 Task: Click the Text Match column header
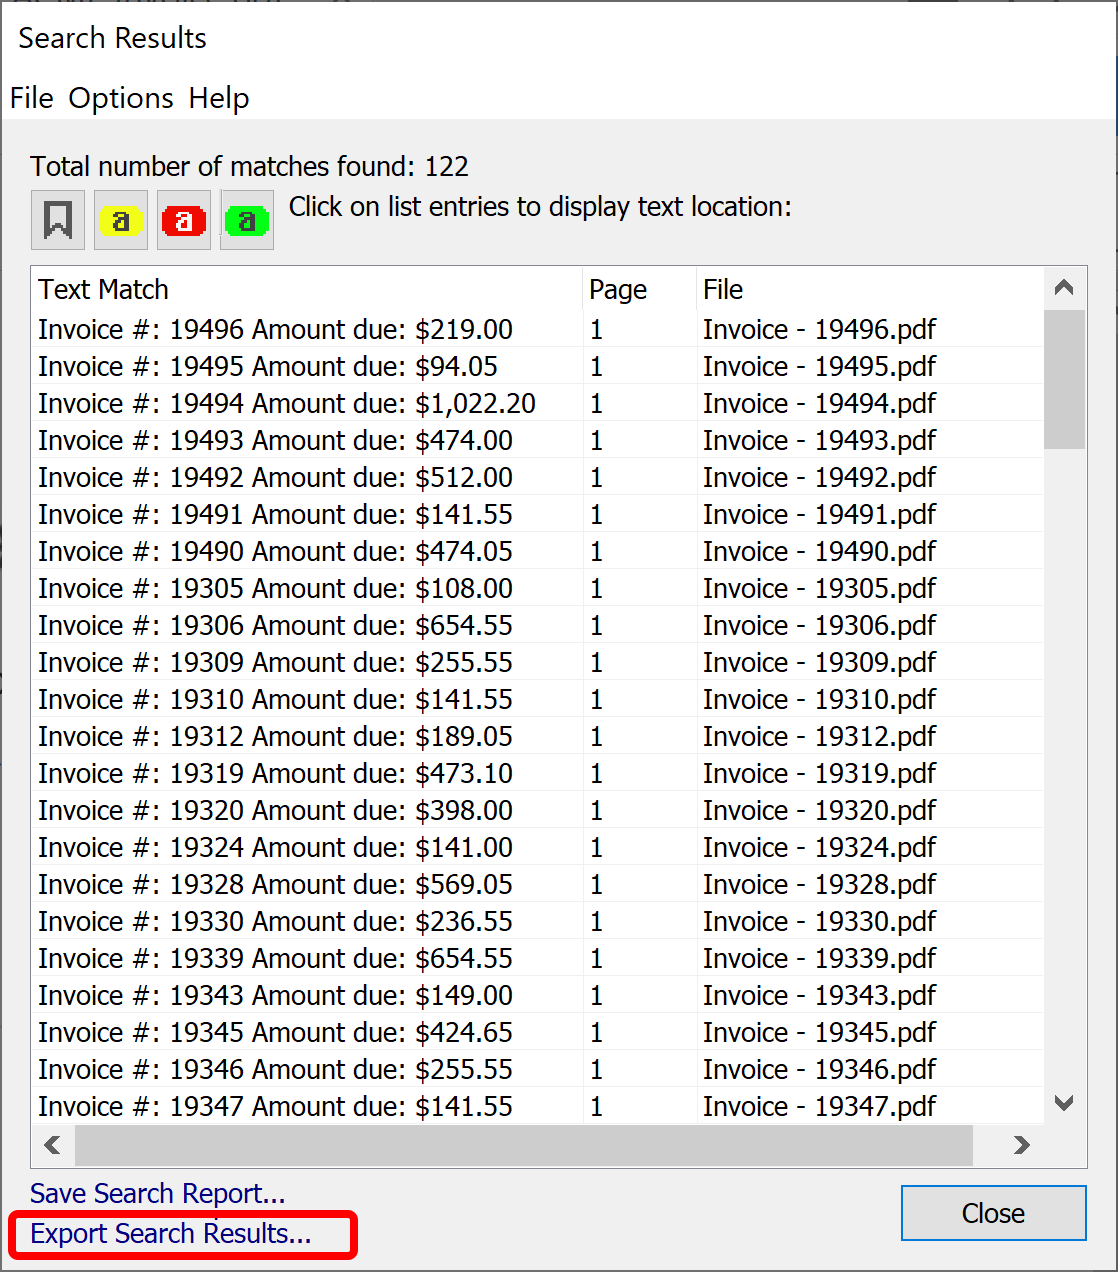coord(104,290)
